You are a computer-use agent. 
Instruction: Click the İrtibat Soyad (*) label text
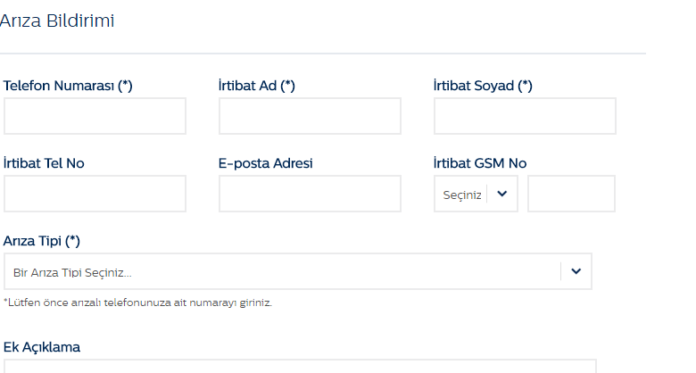pyautogui.click(x=483, y=85)
